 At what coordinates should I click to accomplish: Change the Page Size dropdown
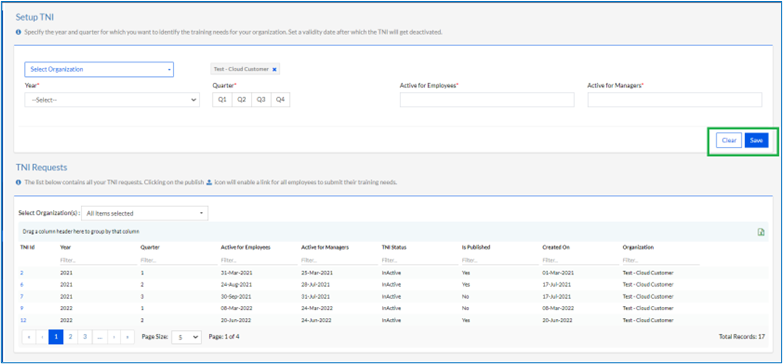click(186, 337)
